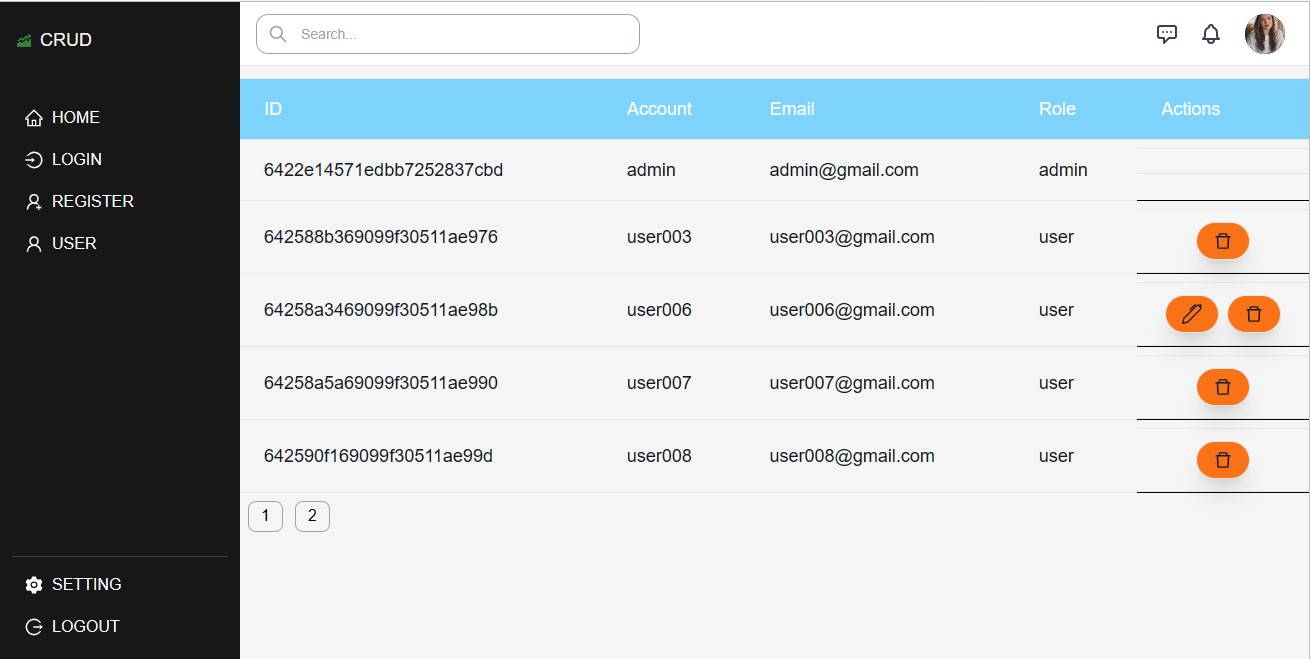Go to HOME in sidebar
The width and height of the screenshot is (1310, 659).
click(76, 118)
